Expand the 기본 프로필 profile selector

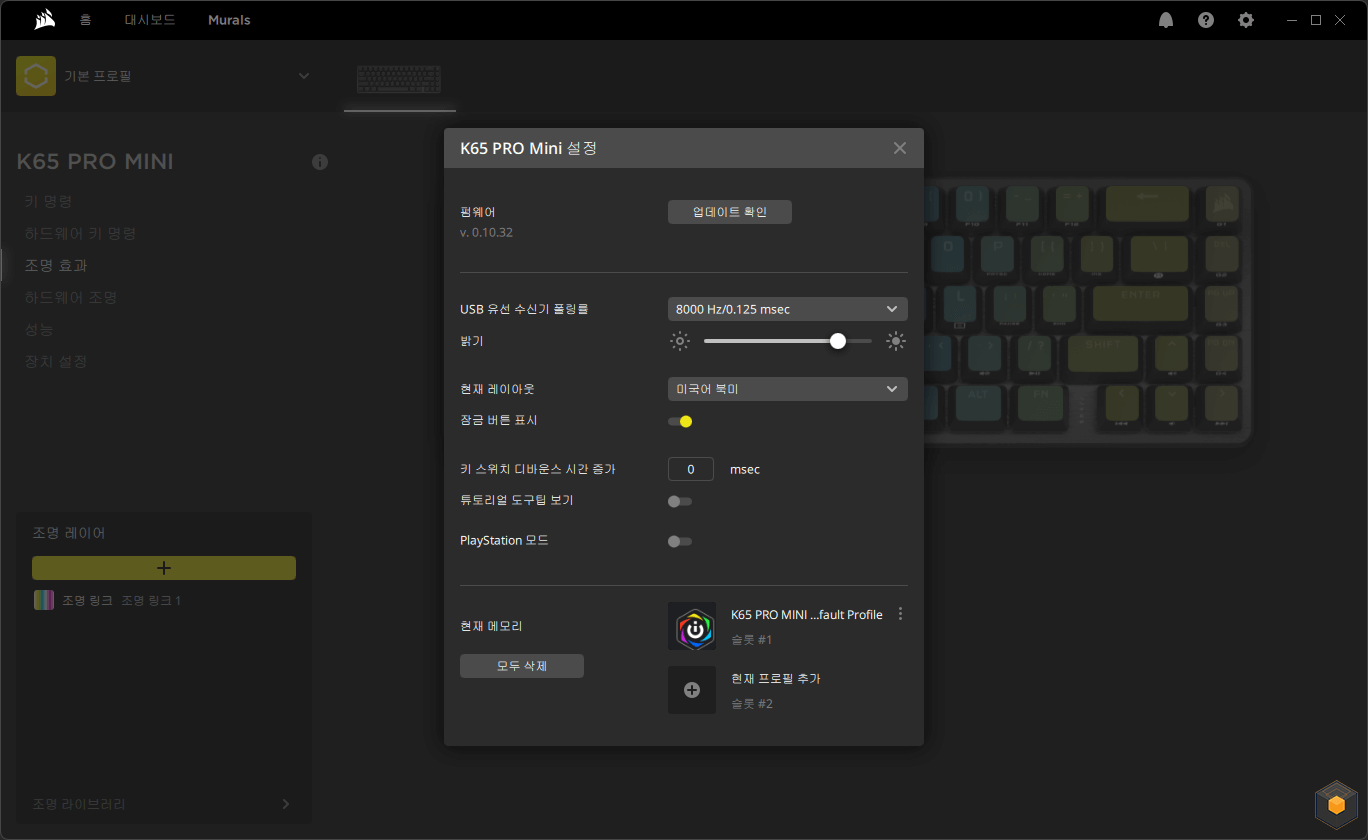[164, 76]
